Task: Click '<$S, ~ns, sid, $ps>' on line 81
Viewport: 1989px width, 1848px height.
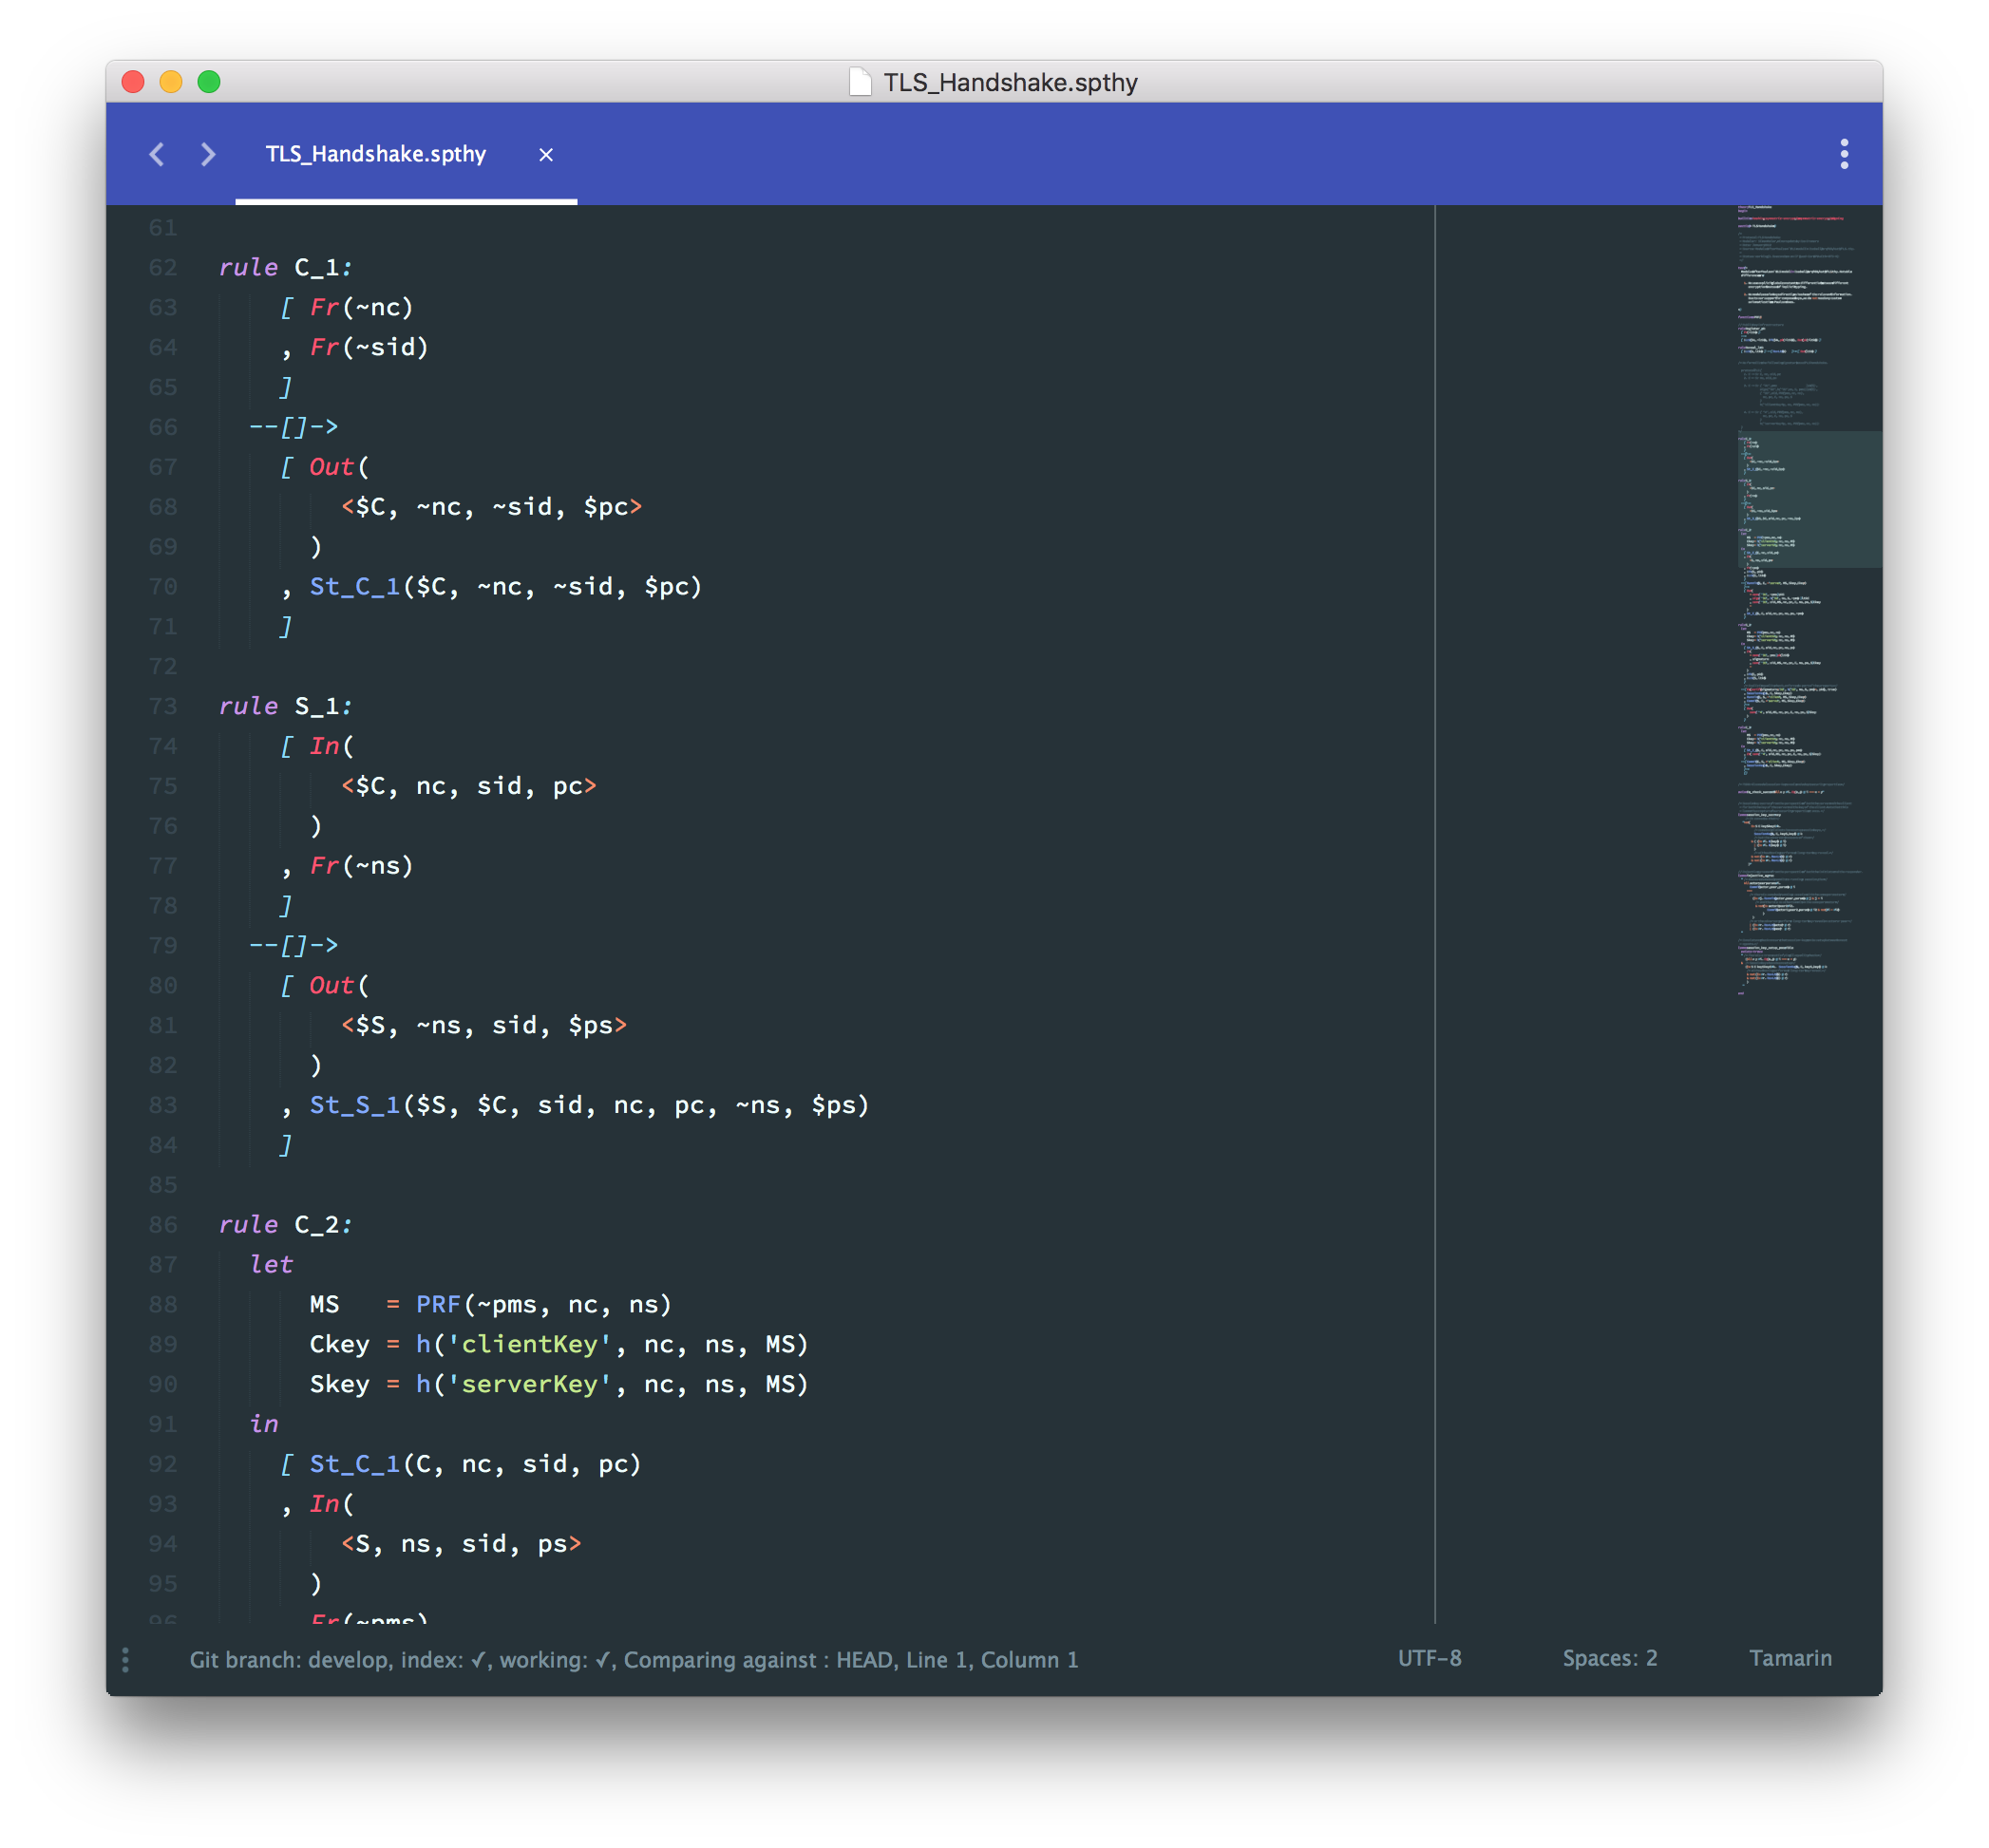Action: (x=484, y=1026)
